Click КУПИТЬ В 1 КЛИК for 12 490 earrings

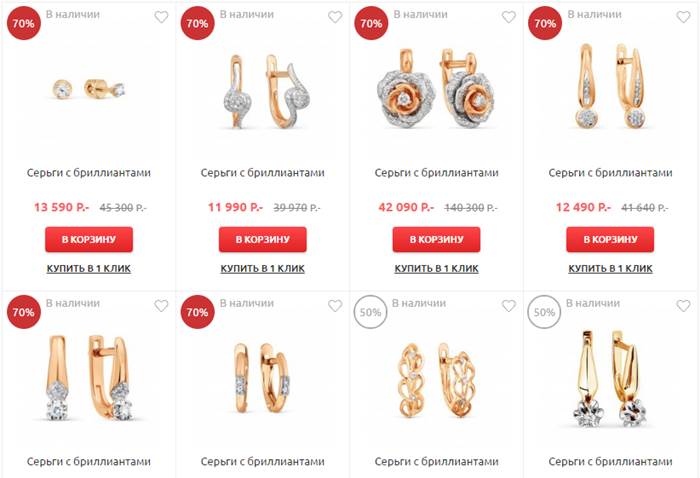(610, 269)
